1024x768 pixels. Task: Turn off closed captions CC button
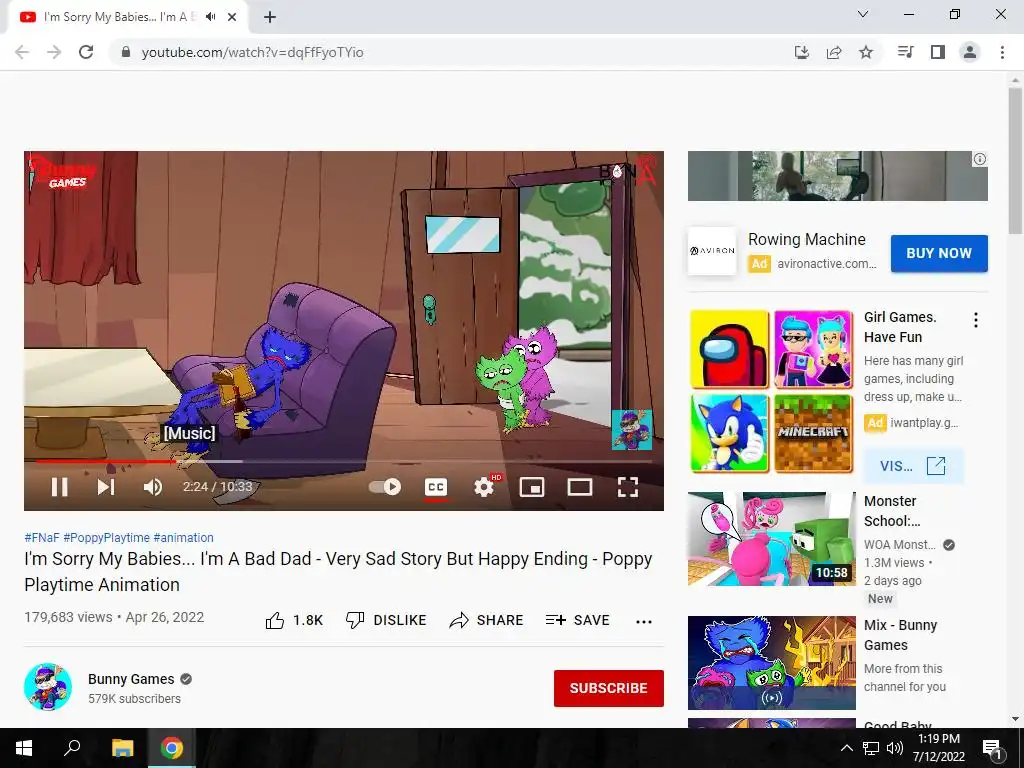tap(436, 487)
